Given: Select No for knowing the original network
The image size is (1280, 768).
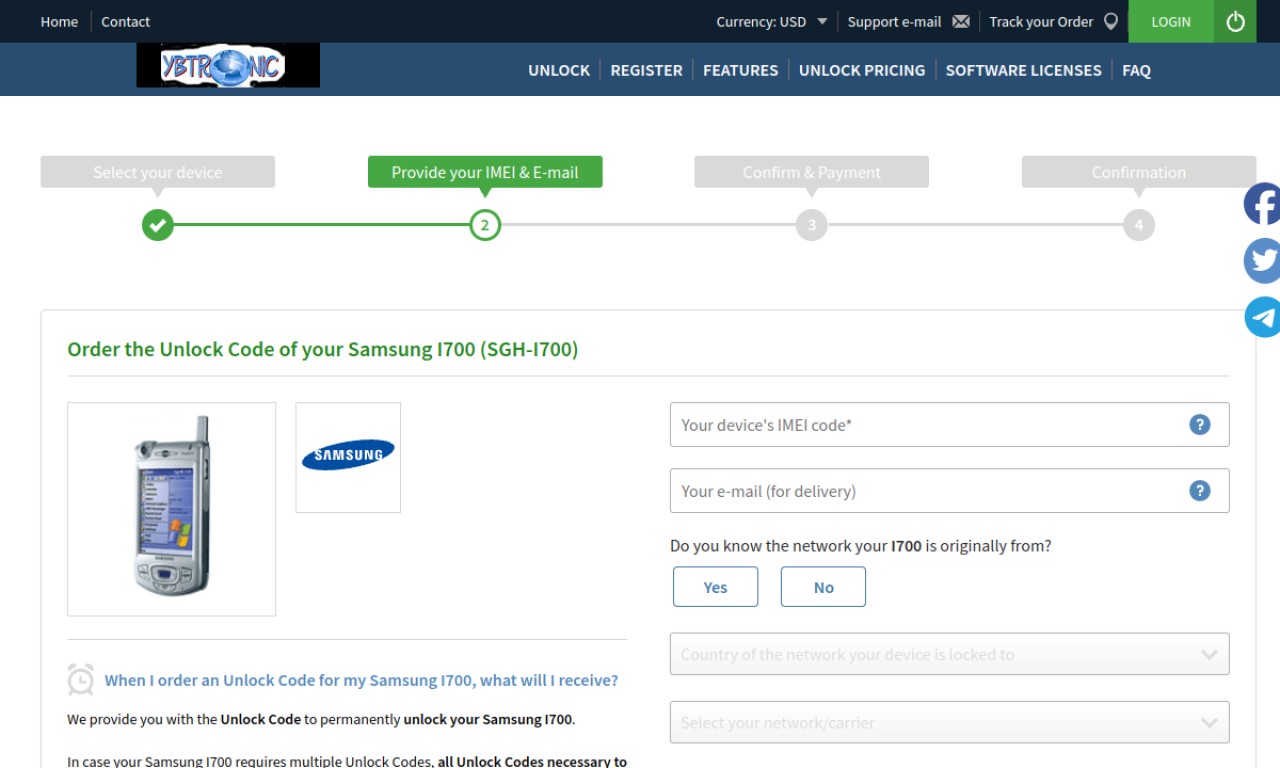Looking at the screenshot, I should (x=823, y=587).
